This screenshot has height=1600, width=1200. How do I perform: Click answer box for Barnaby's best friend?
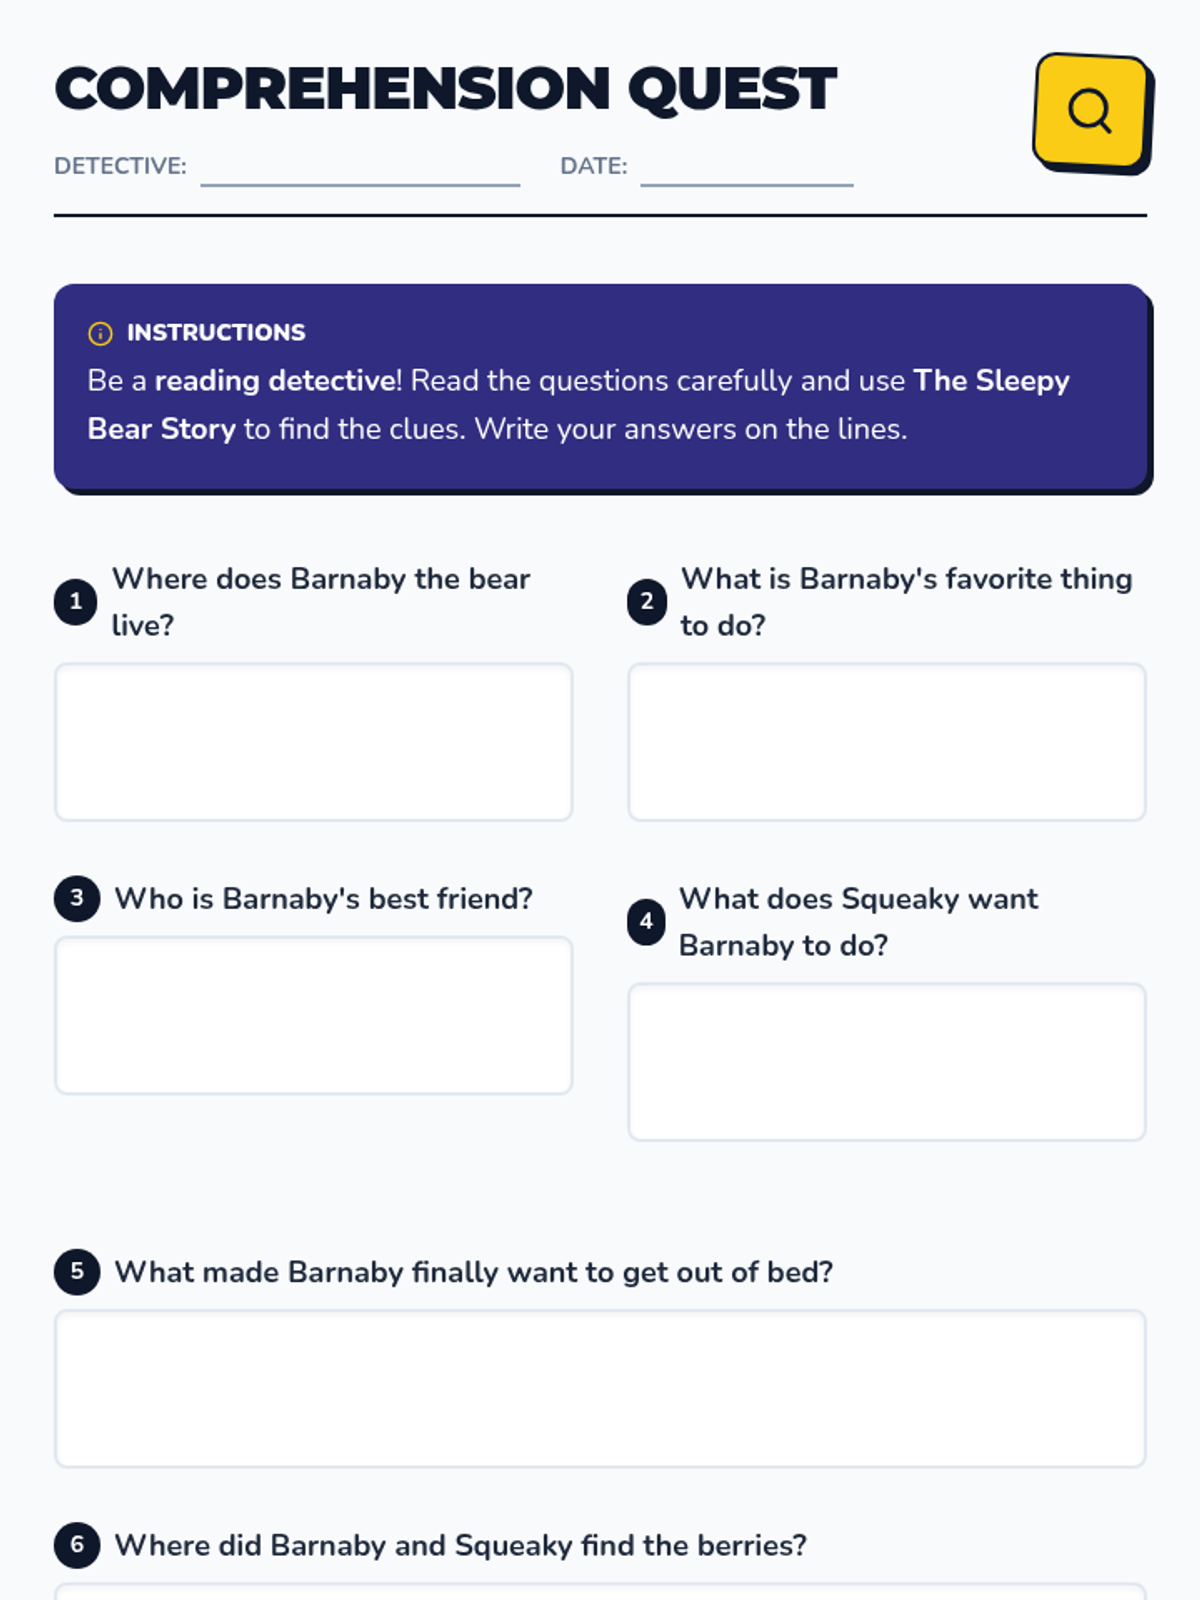click(314, 1015)
